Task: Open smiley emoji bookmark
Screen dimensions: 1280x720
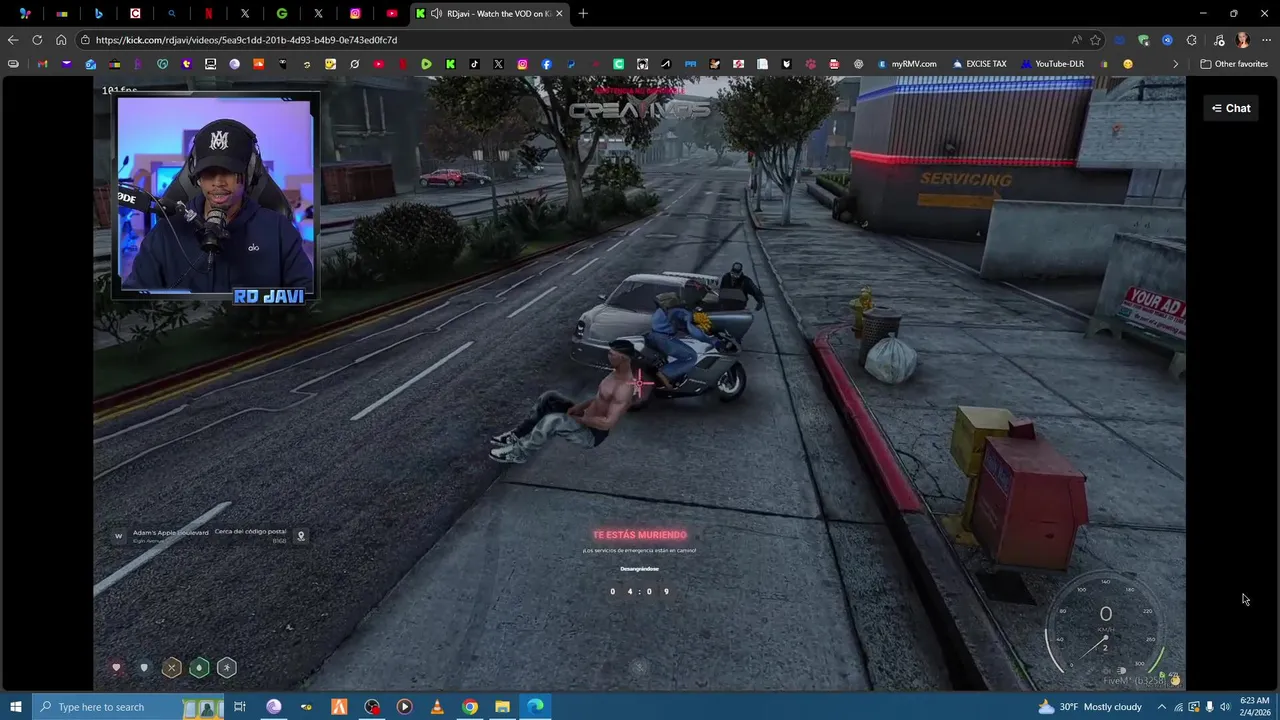Action: [1128, 64]
